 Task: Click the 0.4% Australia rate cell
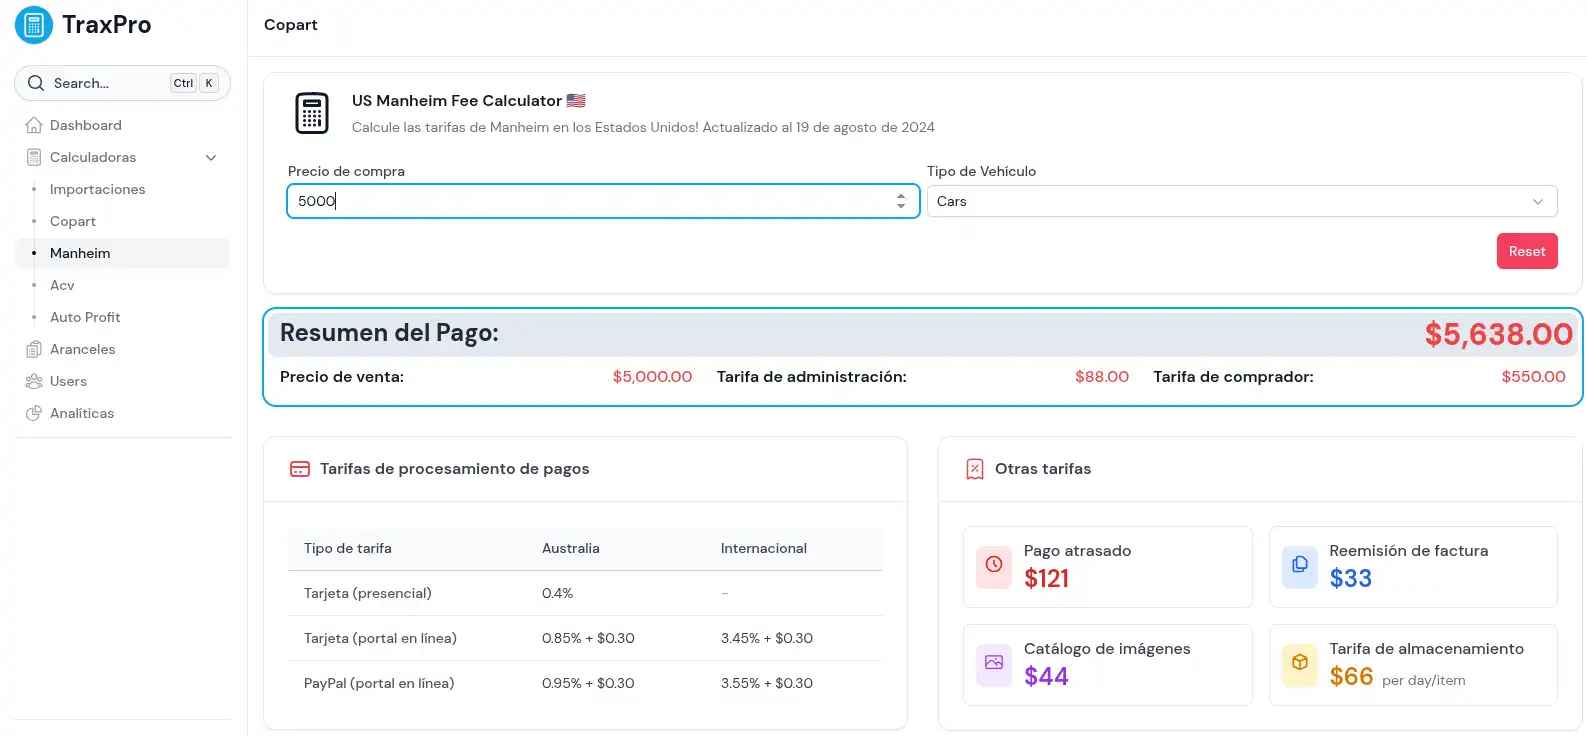click(558, 593)
